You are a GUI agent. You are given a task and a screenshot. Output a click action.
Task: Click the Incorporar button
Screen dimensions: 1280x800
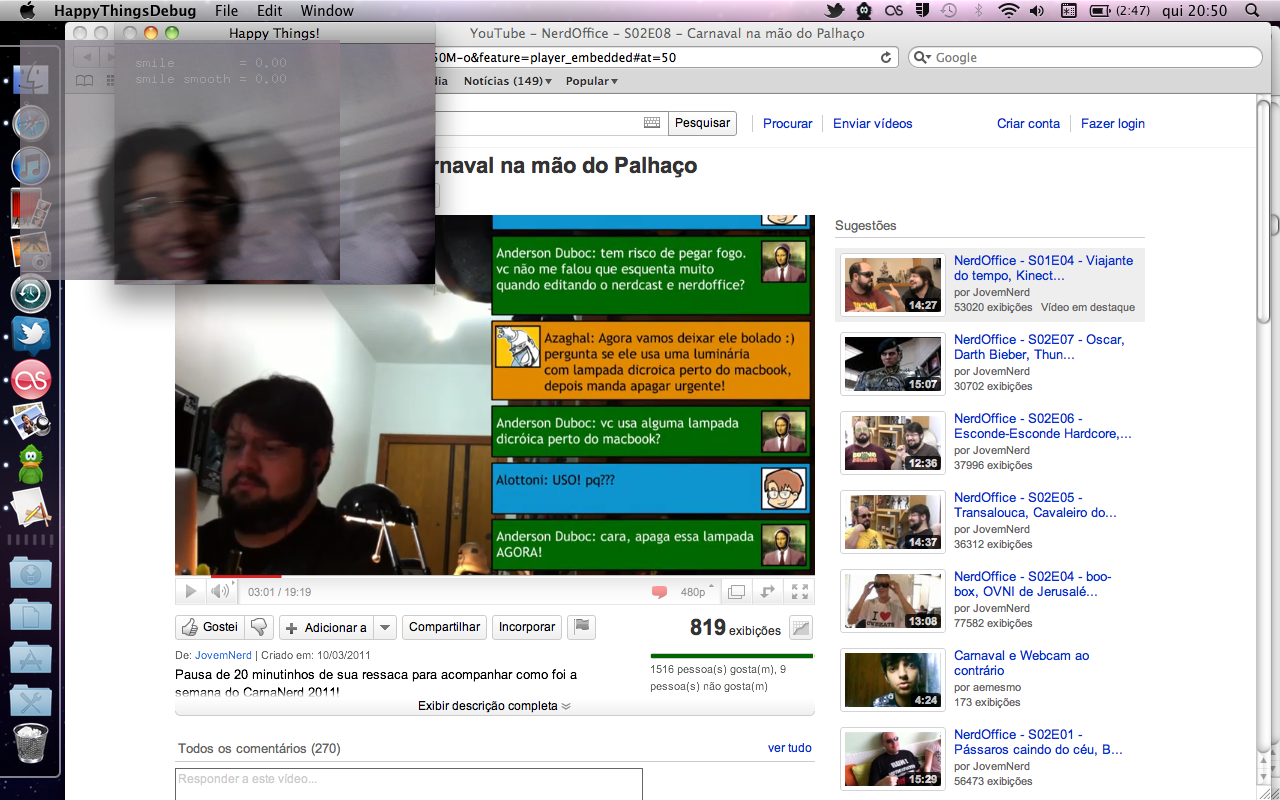tap(526, 627)
